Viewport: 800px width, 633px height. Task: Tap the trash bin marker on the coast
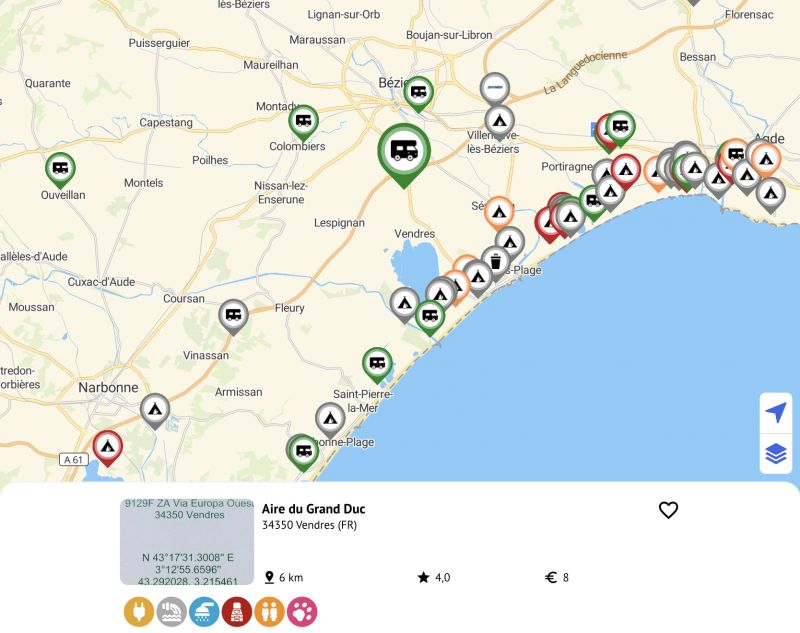[495, 262]
